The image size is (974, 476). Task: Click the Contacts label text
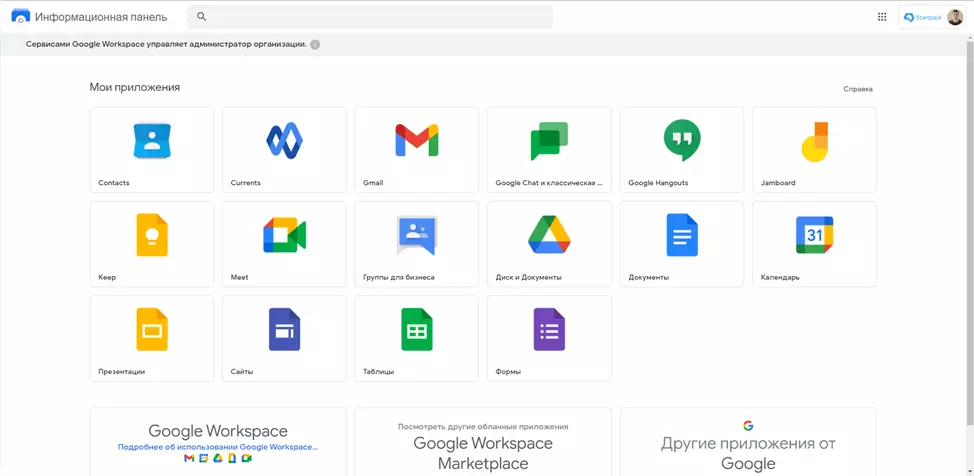(114, 183)
